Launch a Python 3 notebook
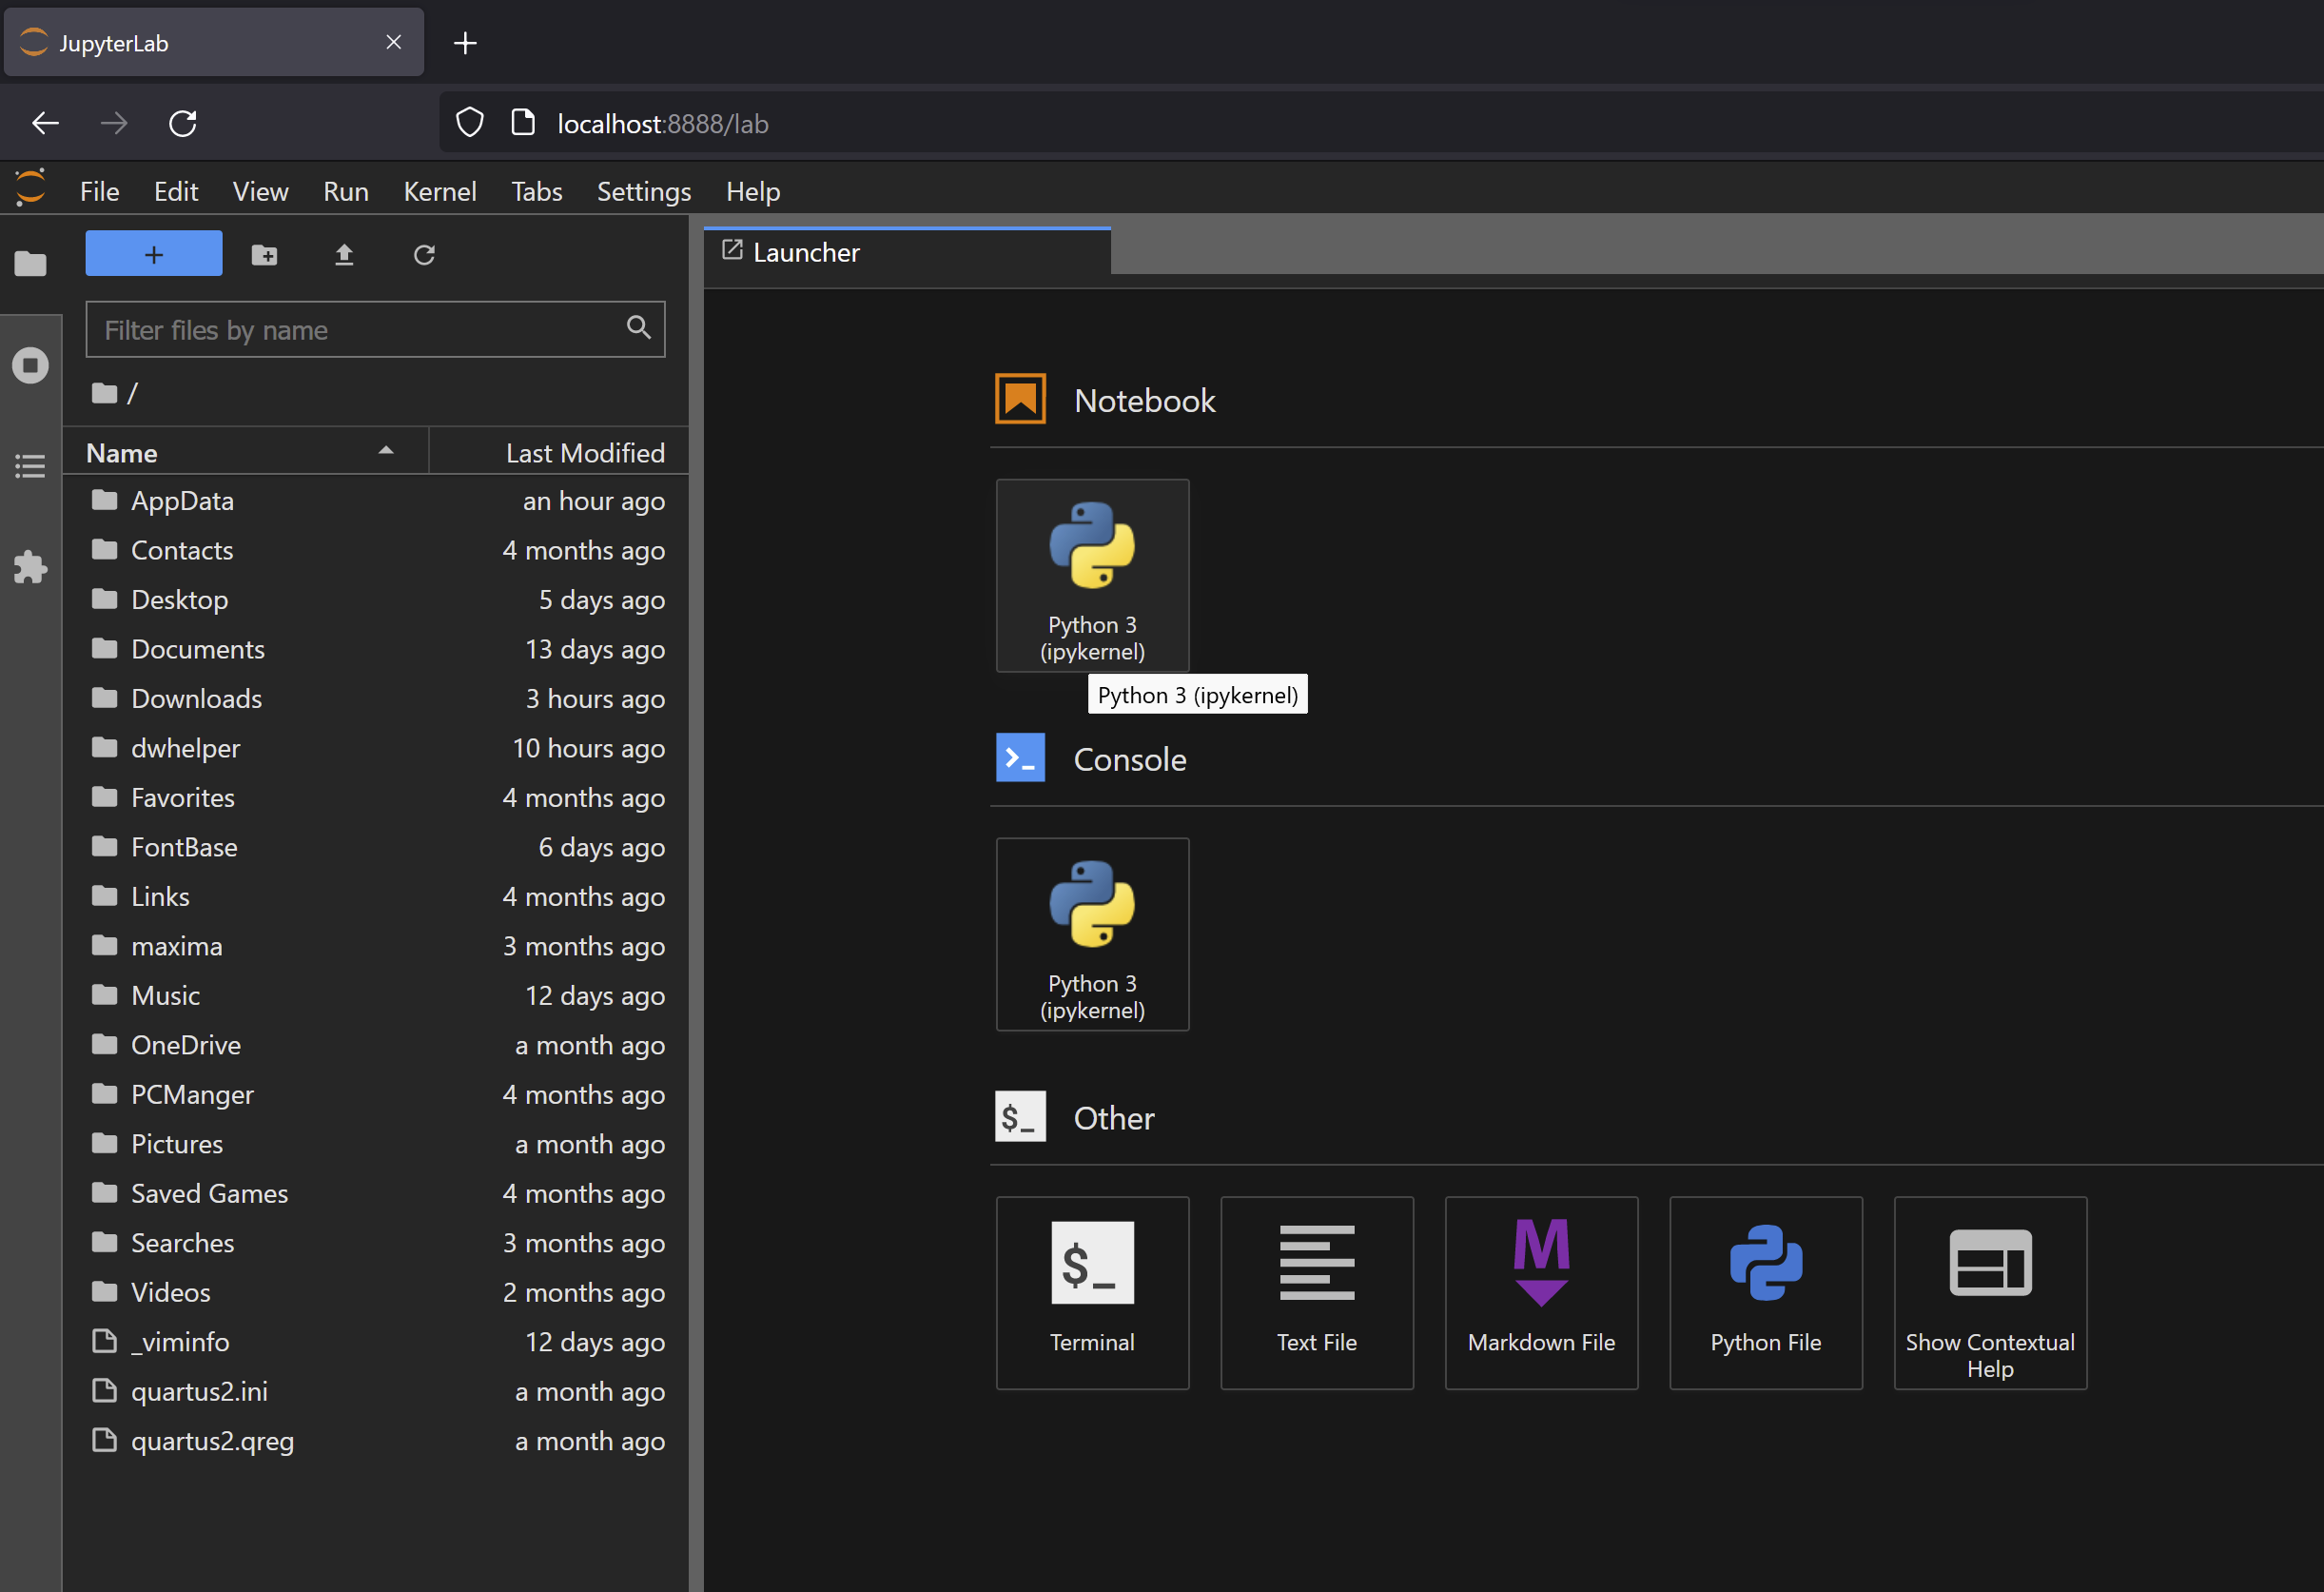Image resolution: width=2324 pixels, height=1592 pixels. point(1092,575)
